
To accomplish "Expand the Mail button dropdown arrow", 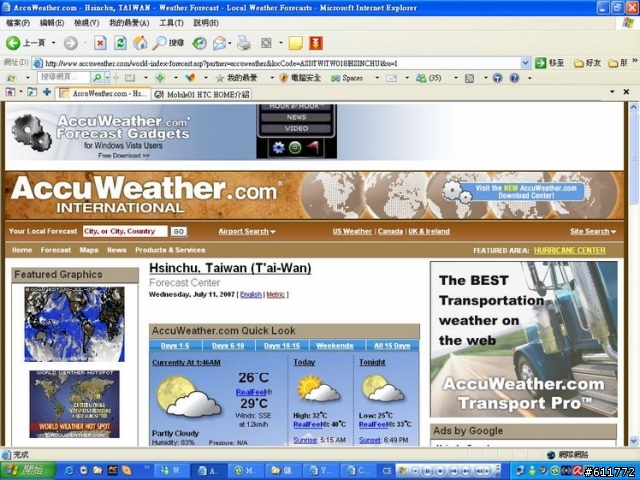I will pos(230,43).
